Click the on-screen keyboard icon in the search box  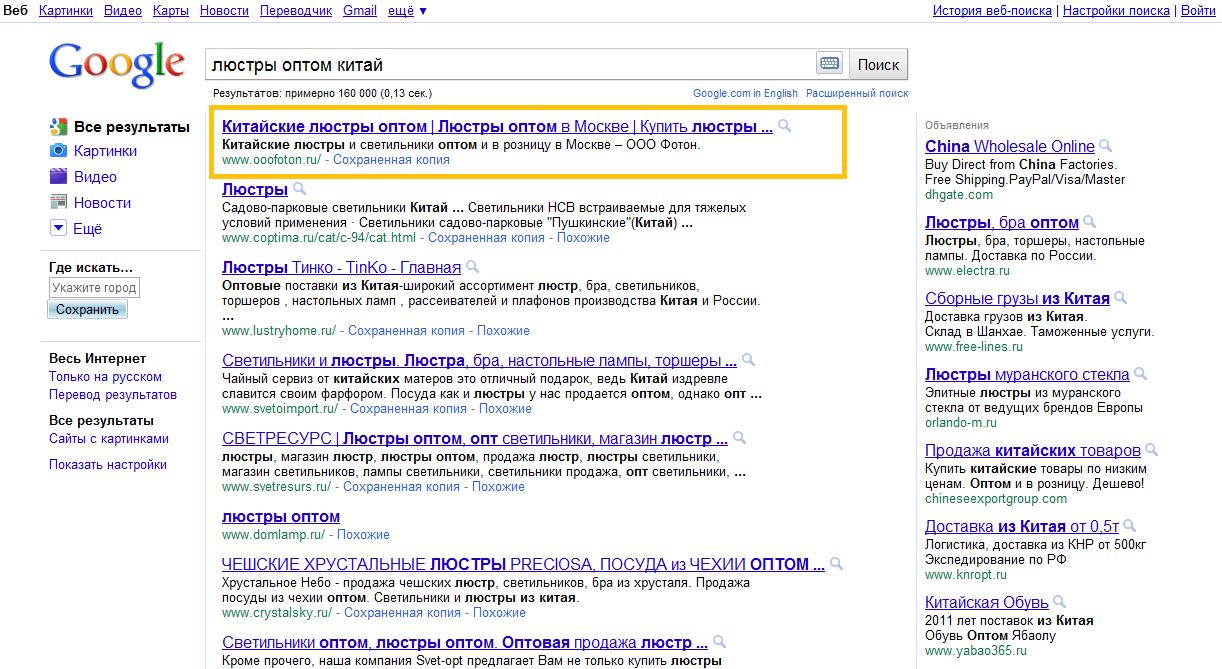click(829, 64)
